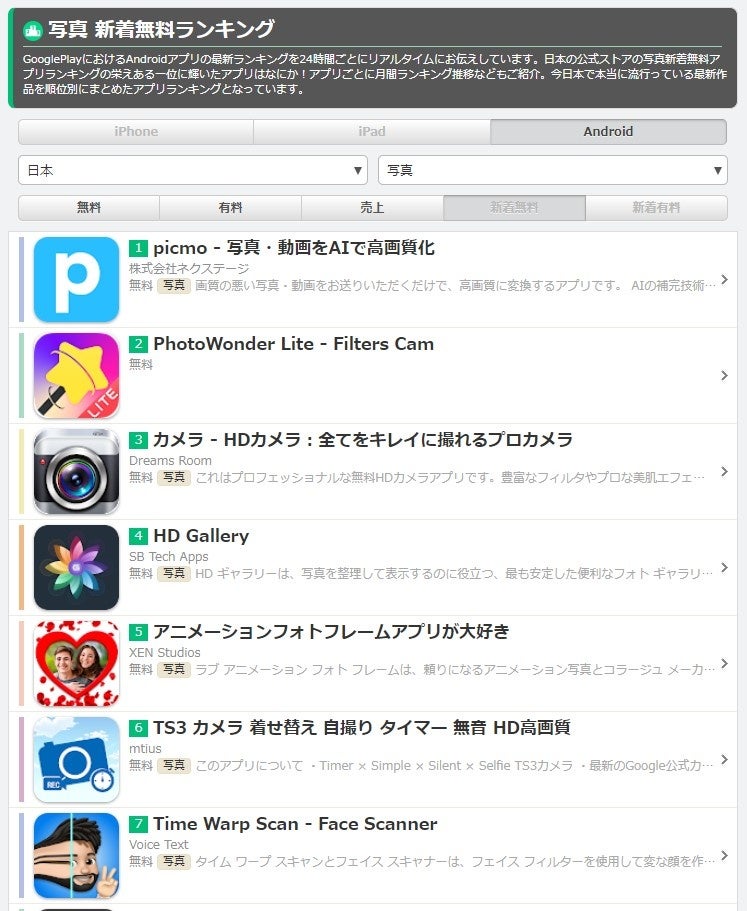Open the HD Gallery flower icon

point(76,568)
